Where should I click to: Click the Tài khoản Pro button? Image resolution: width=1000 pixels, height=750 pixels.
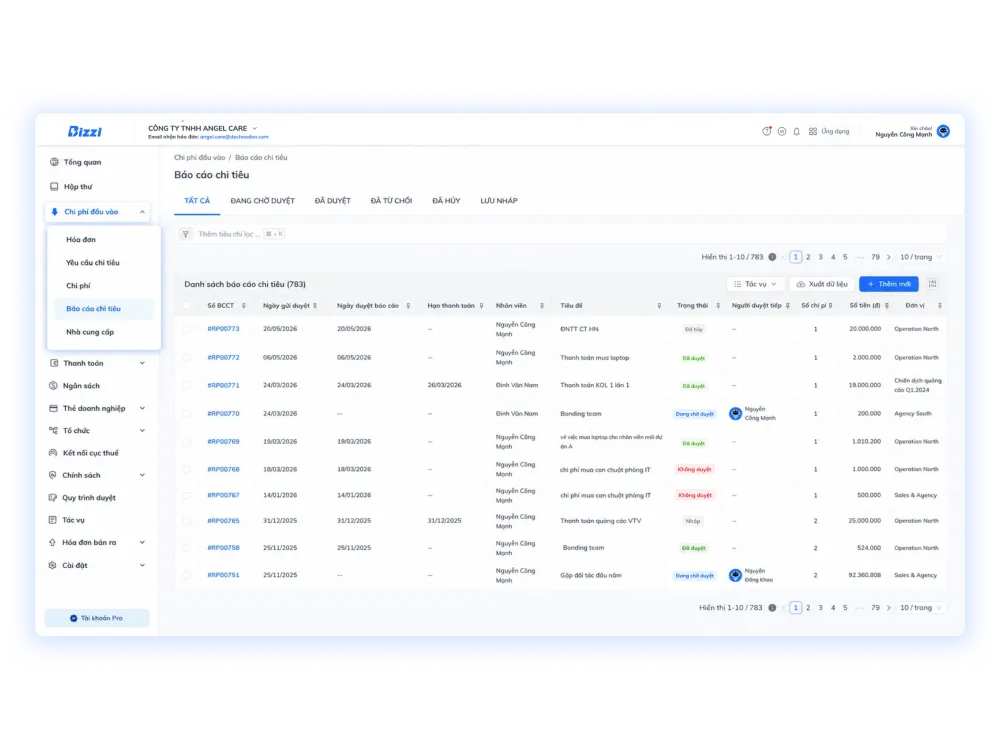click(97, 618)
